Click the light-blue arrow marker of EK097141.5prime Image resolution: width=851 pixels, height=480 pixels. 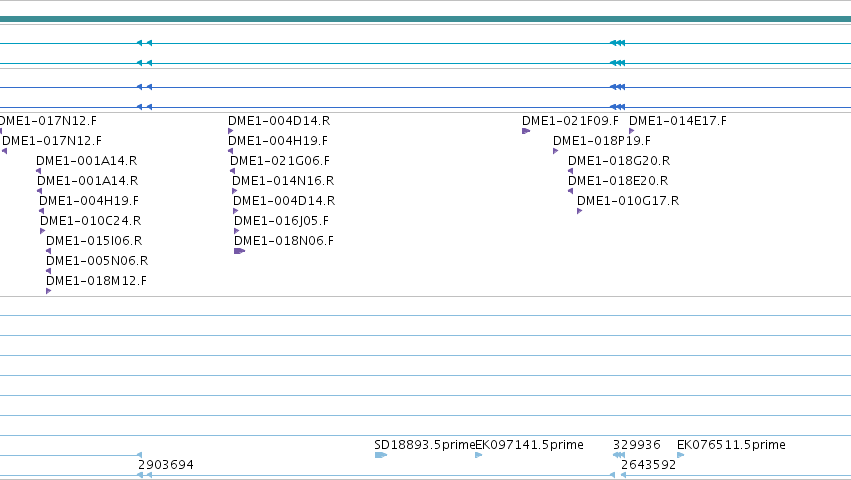point(479,455)
